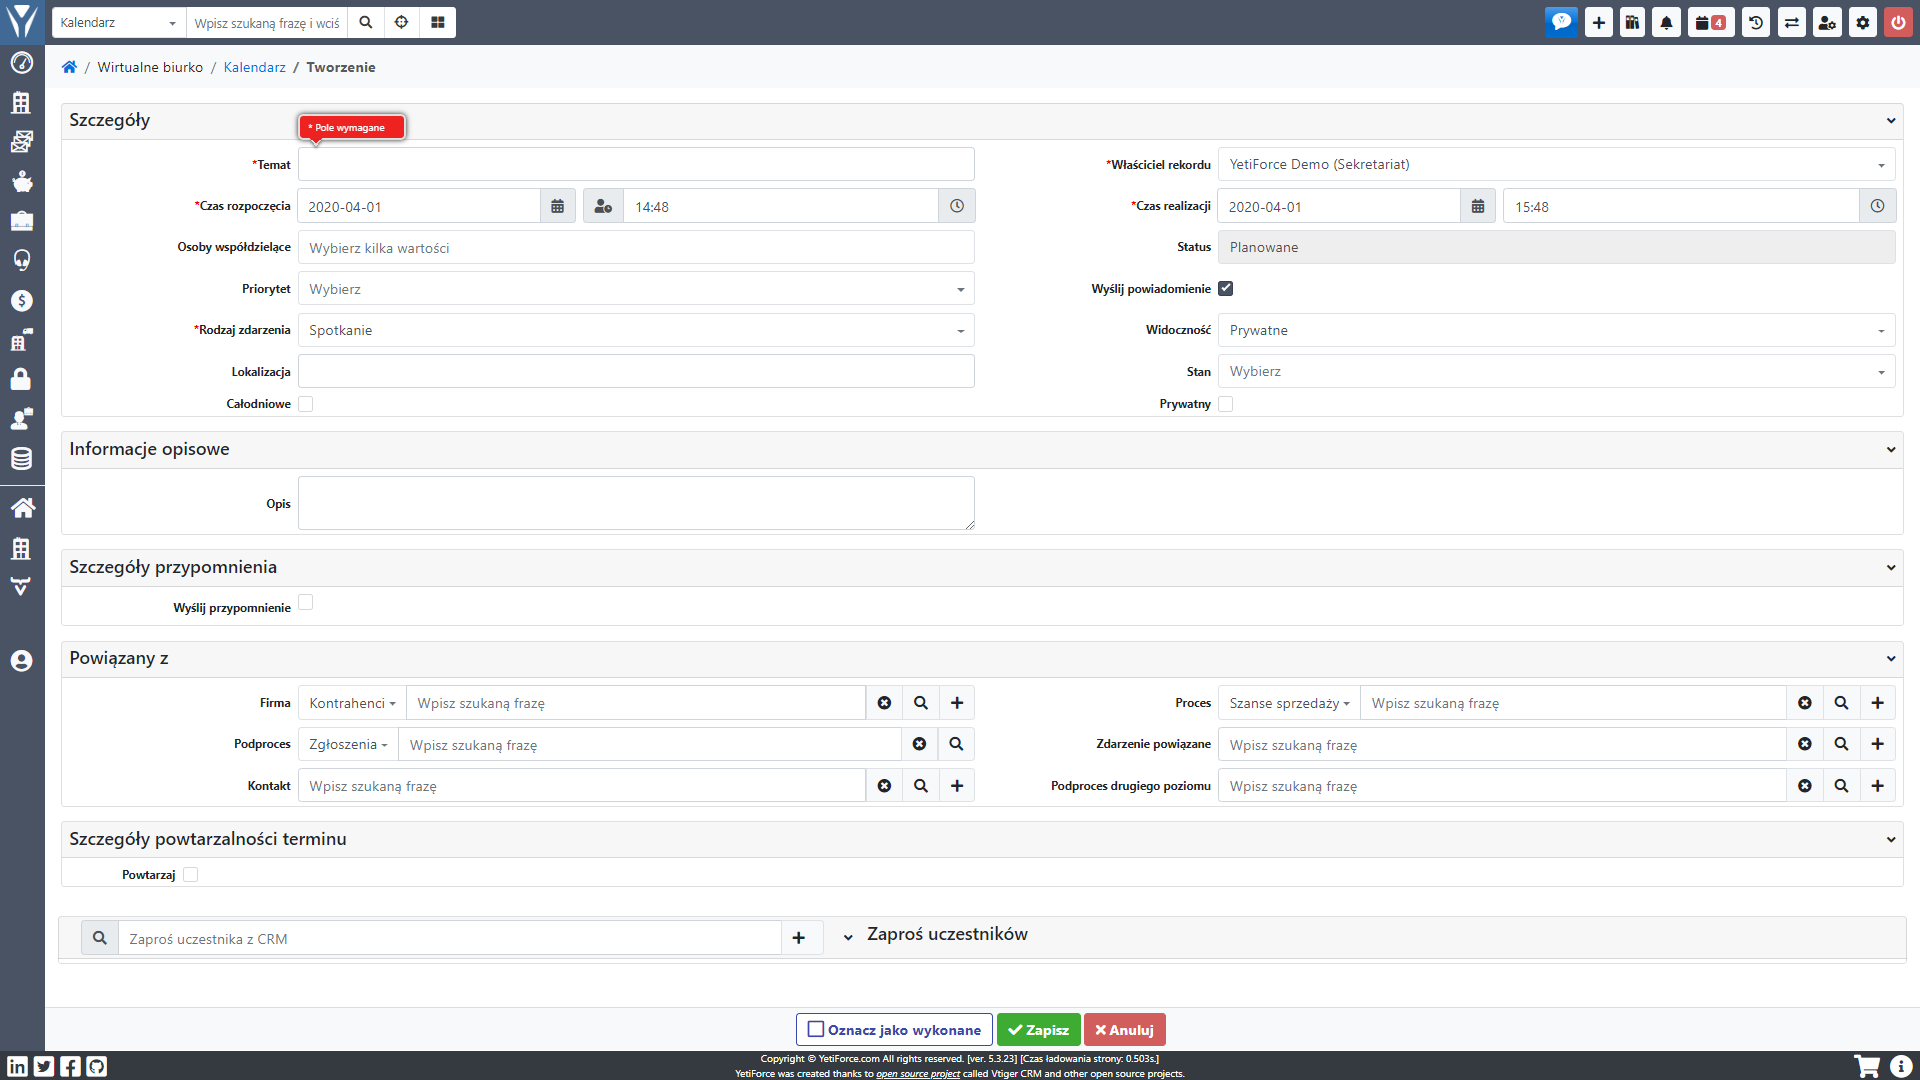Uncheck the Wyślij powiadomienie checkbox
The width and height of the screenshot is (1920, 1080).
(1226, 288)
